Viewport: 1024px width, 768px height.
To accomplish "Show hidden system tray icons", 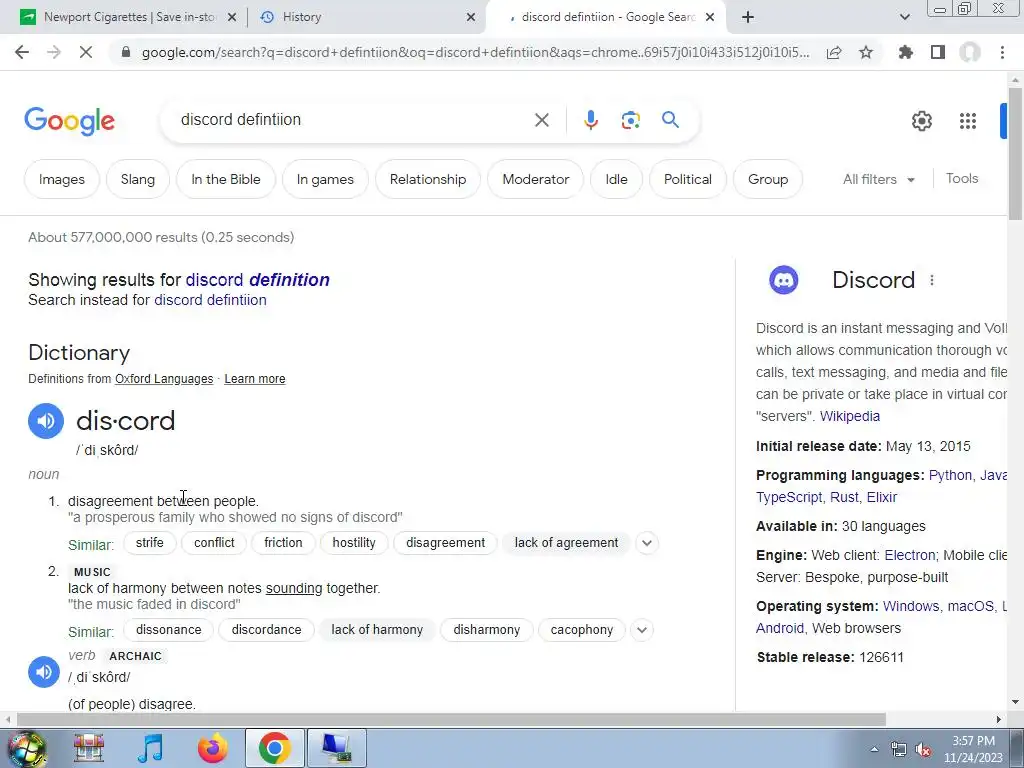I will point(874,749).
